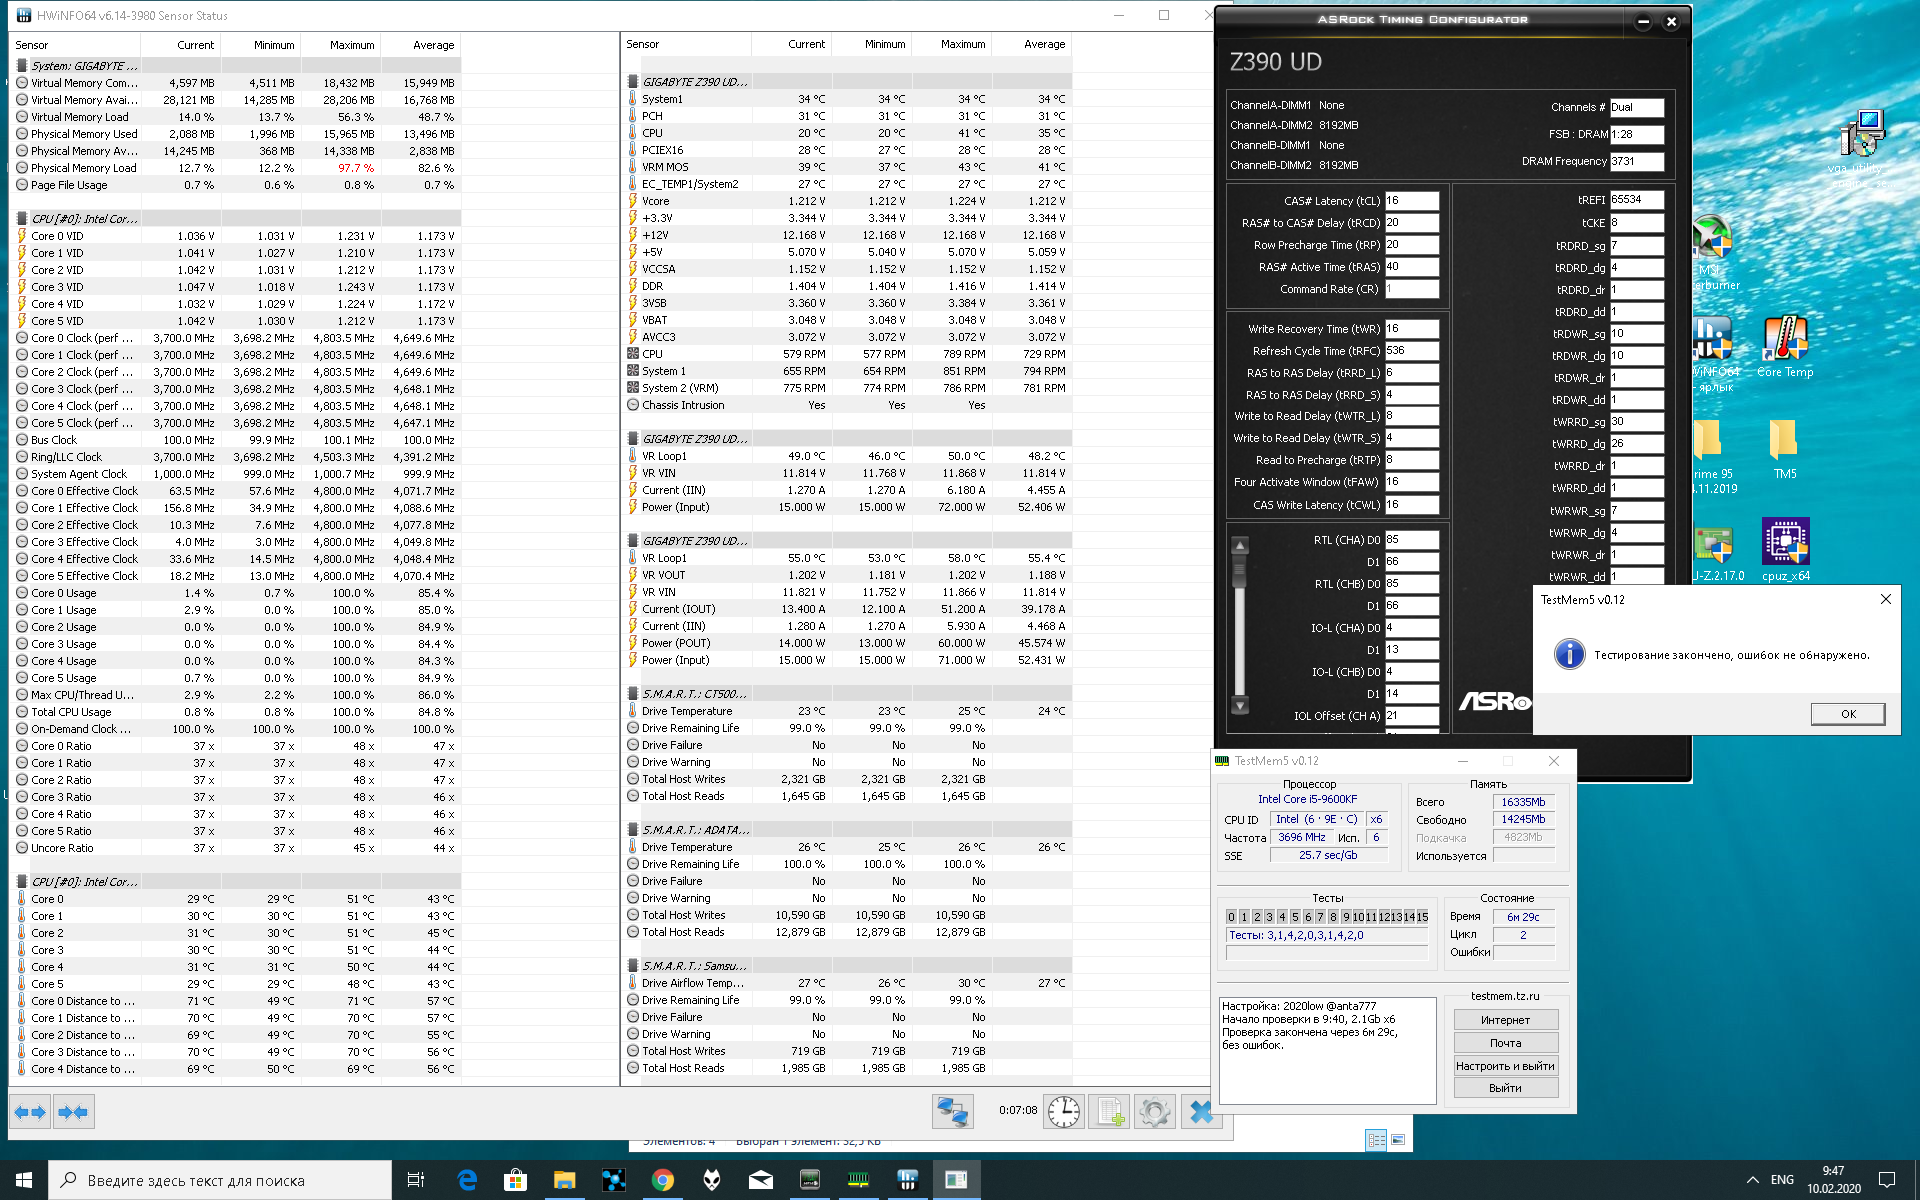Click the Настроить и выйти button
This screenshot has width=1920, height=1200.
1505,1066
